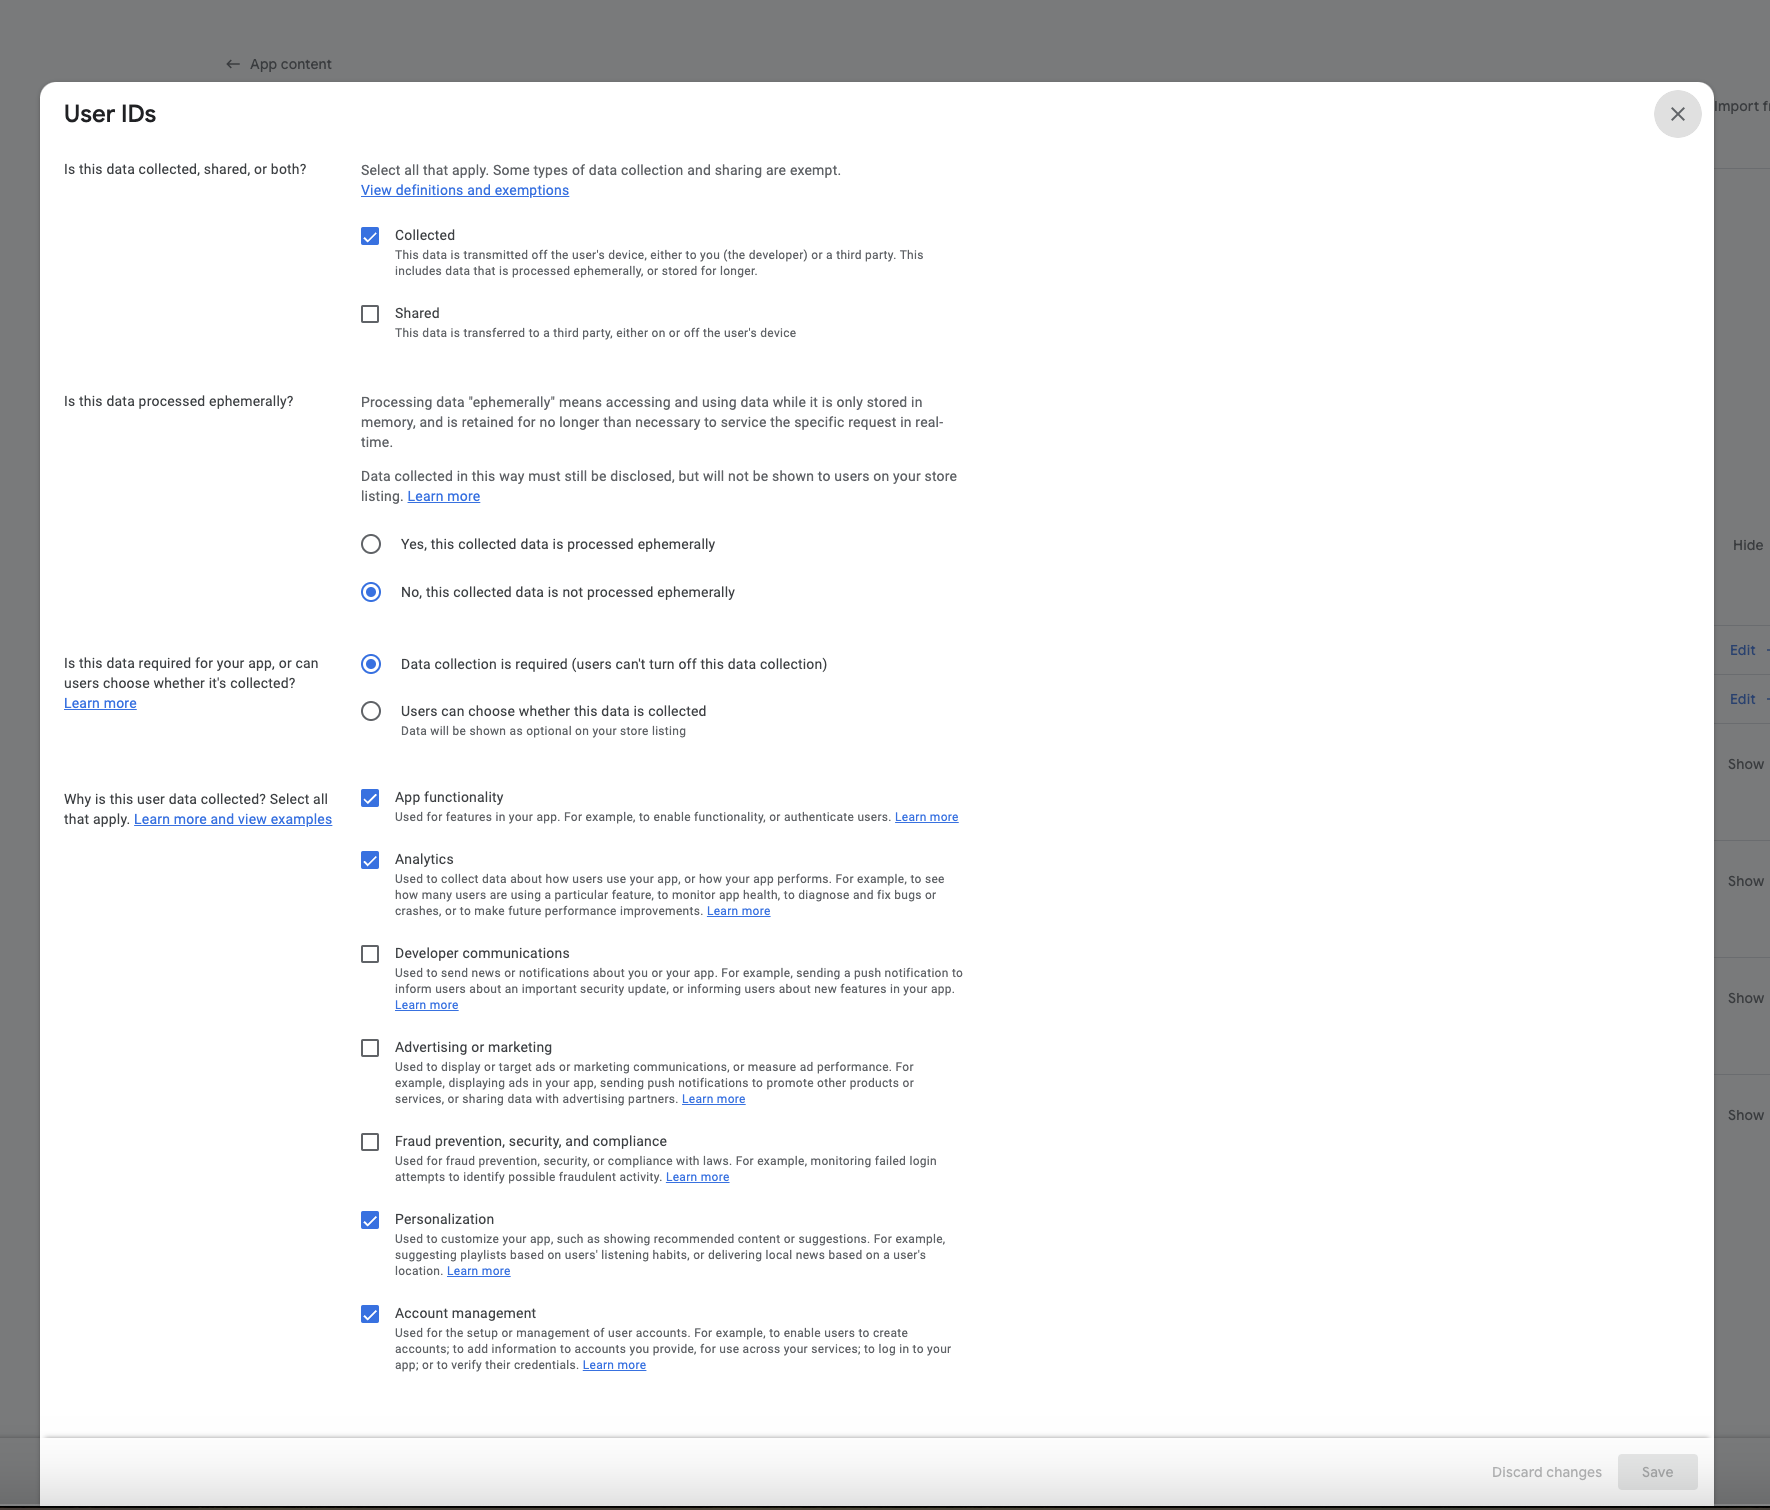This screenshot has height=1510, width=1770.
Task: Enable Fraud prevention, security, and compliance
Action: (370, 1142)
